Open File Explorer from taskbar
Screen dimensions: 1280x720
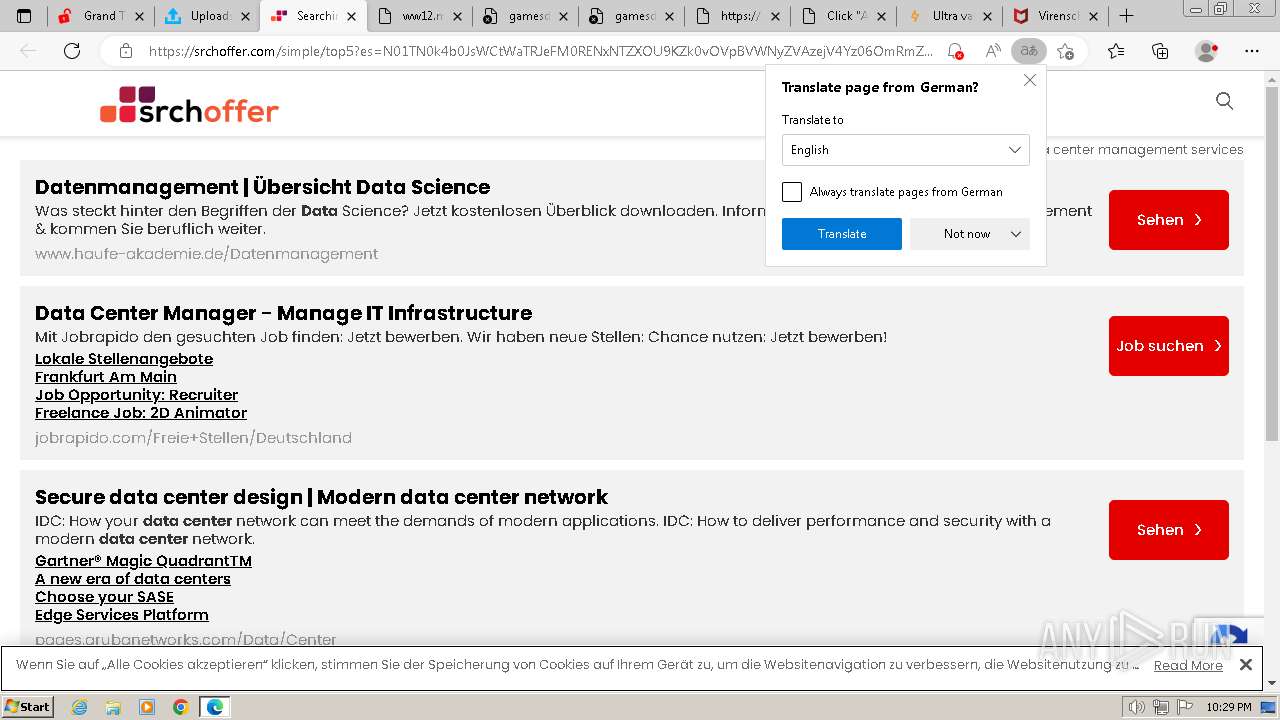coord(113,707)
